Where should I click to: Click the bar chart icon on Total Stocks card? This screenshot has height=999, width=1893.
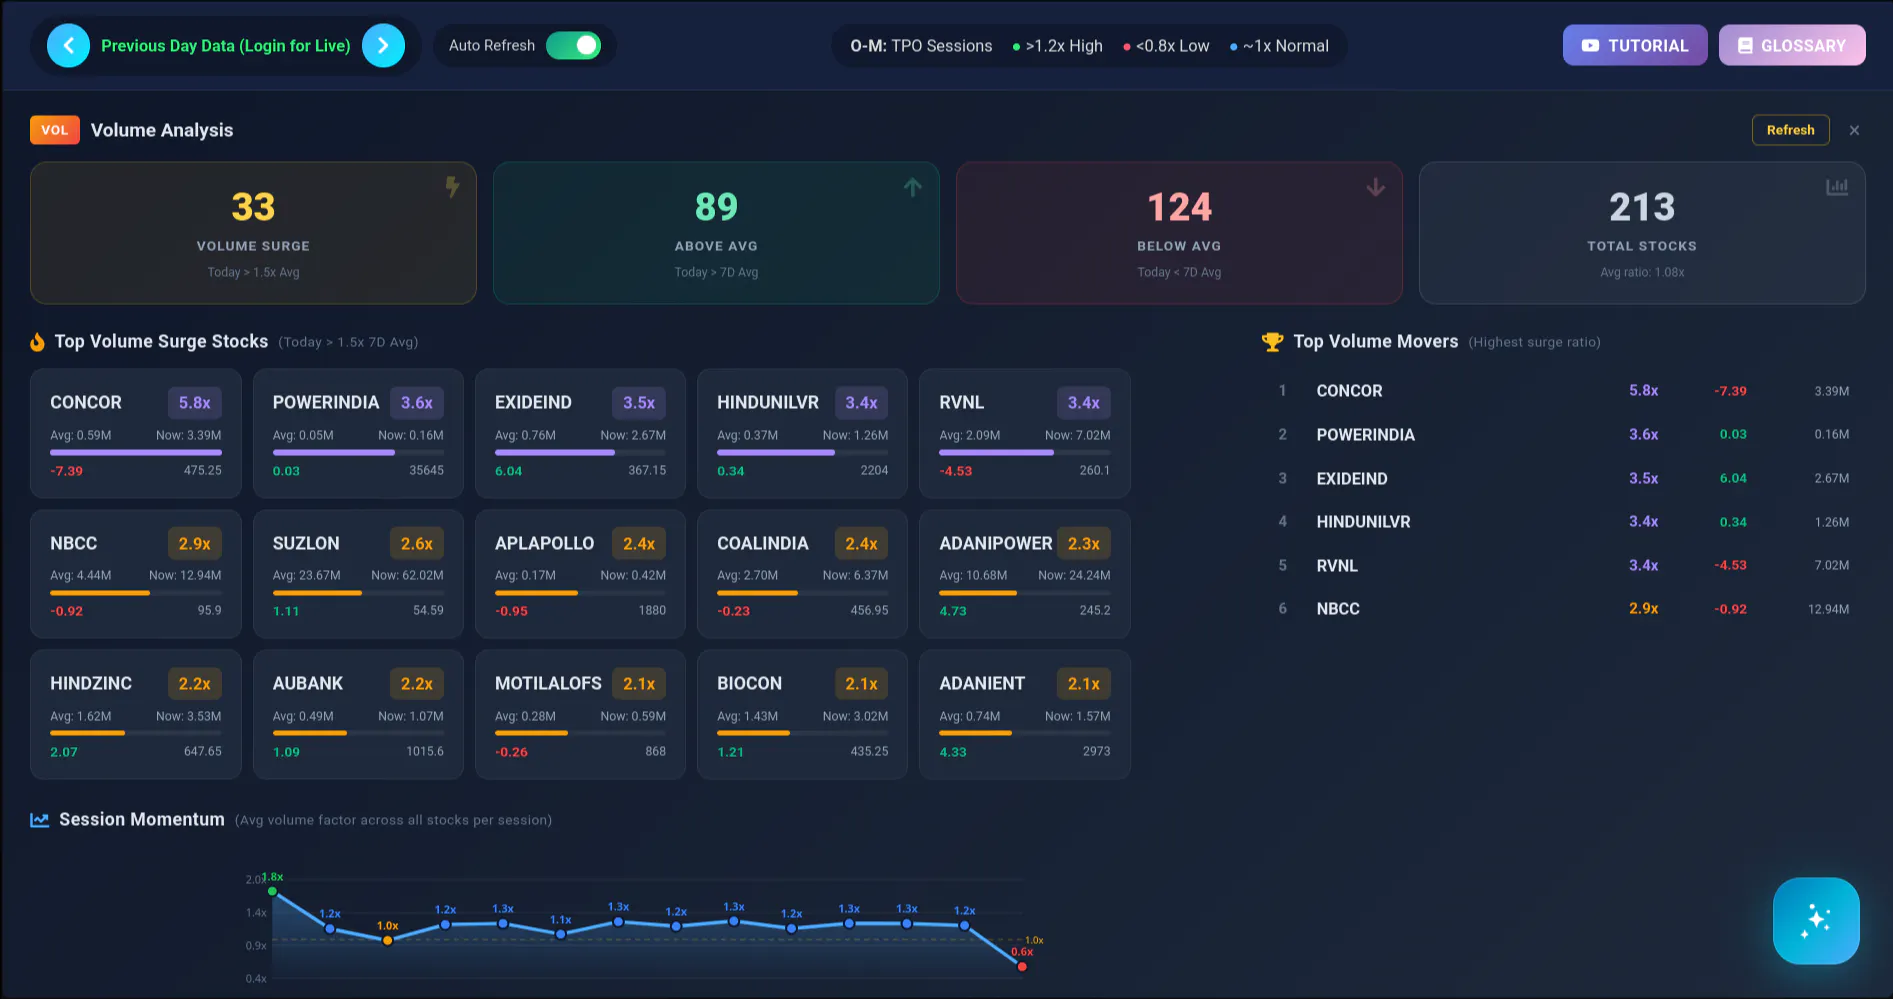[1837, 187]
